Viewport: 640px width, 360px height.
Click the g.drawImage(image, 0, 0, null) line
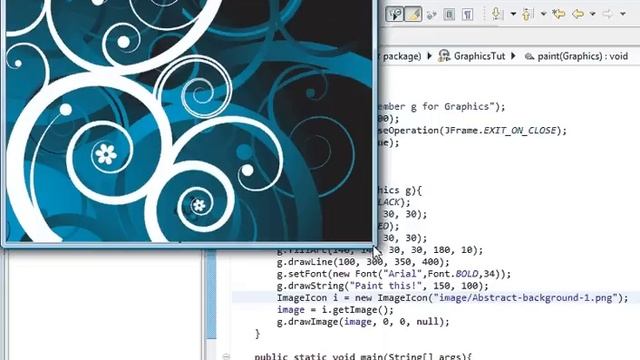point(363,322)
